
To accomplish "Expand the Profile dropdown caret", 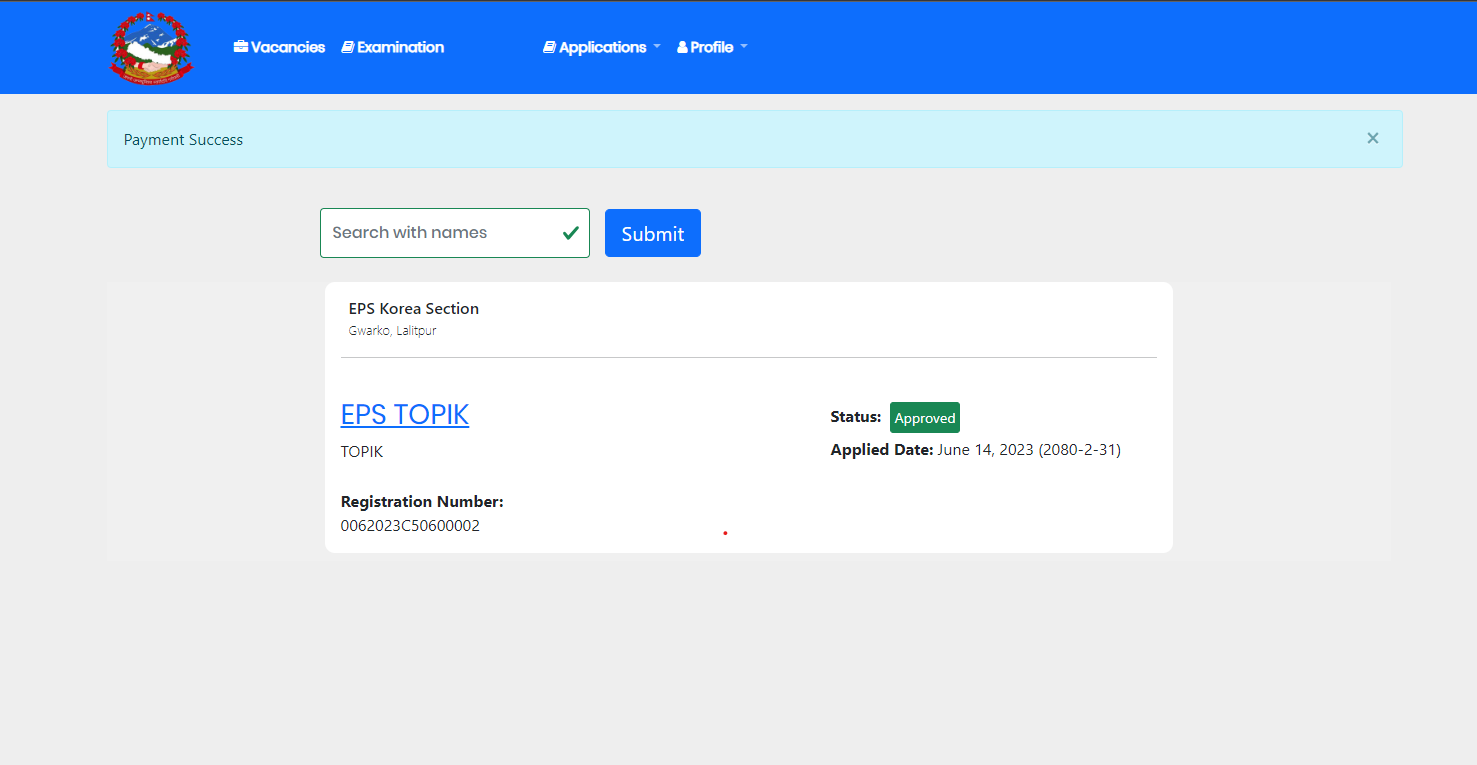I will point(744,47).
